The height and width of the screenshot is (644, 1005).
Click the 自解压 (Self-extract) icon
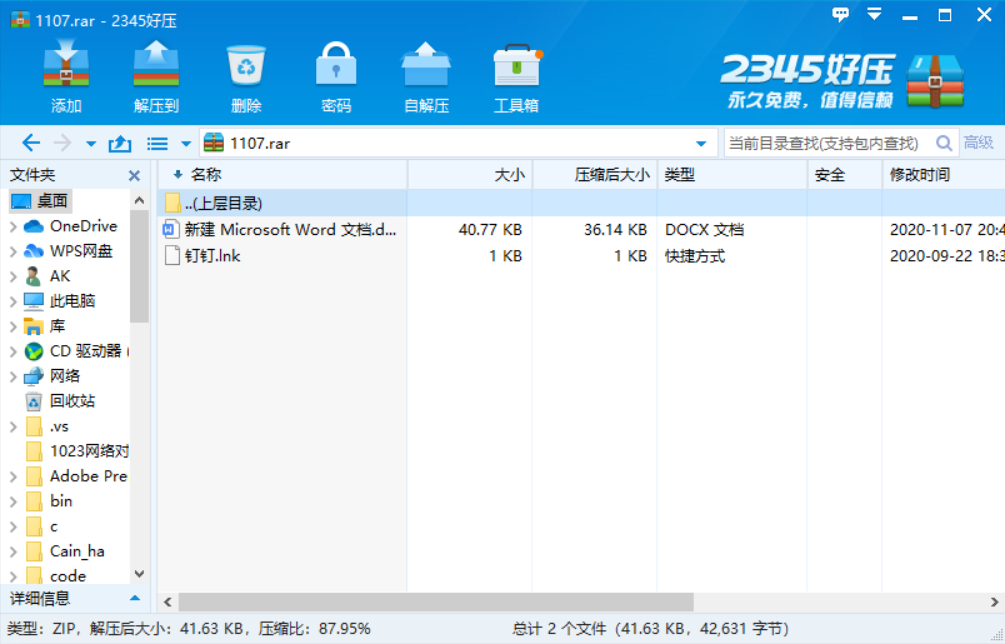click(426, 64)
